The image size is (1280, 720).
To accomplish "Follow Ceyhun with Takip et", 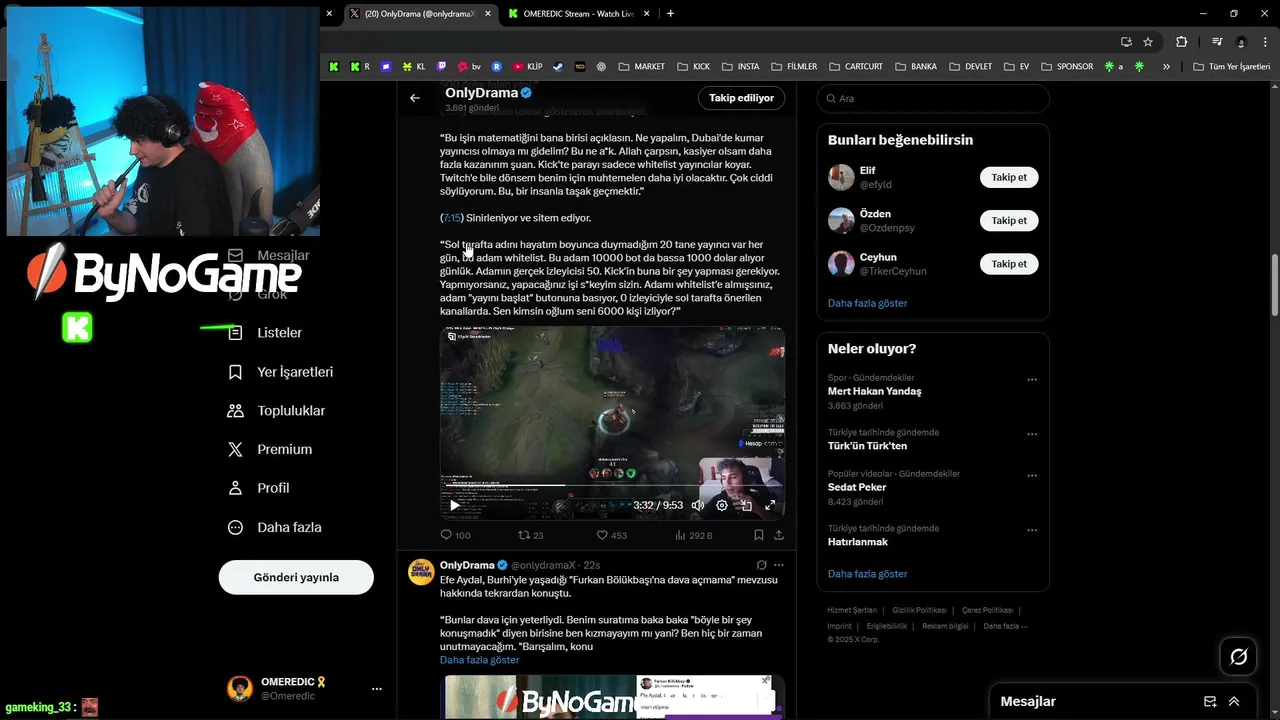I will (x=1009, y=264).
